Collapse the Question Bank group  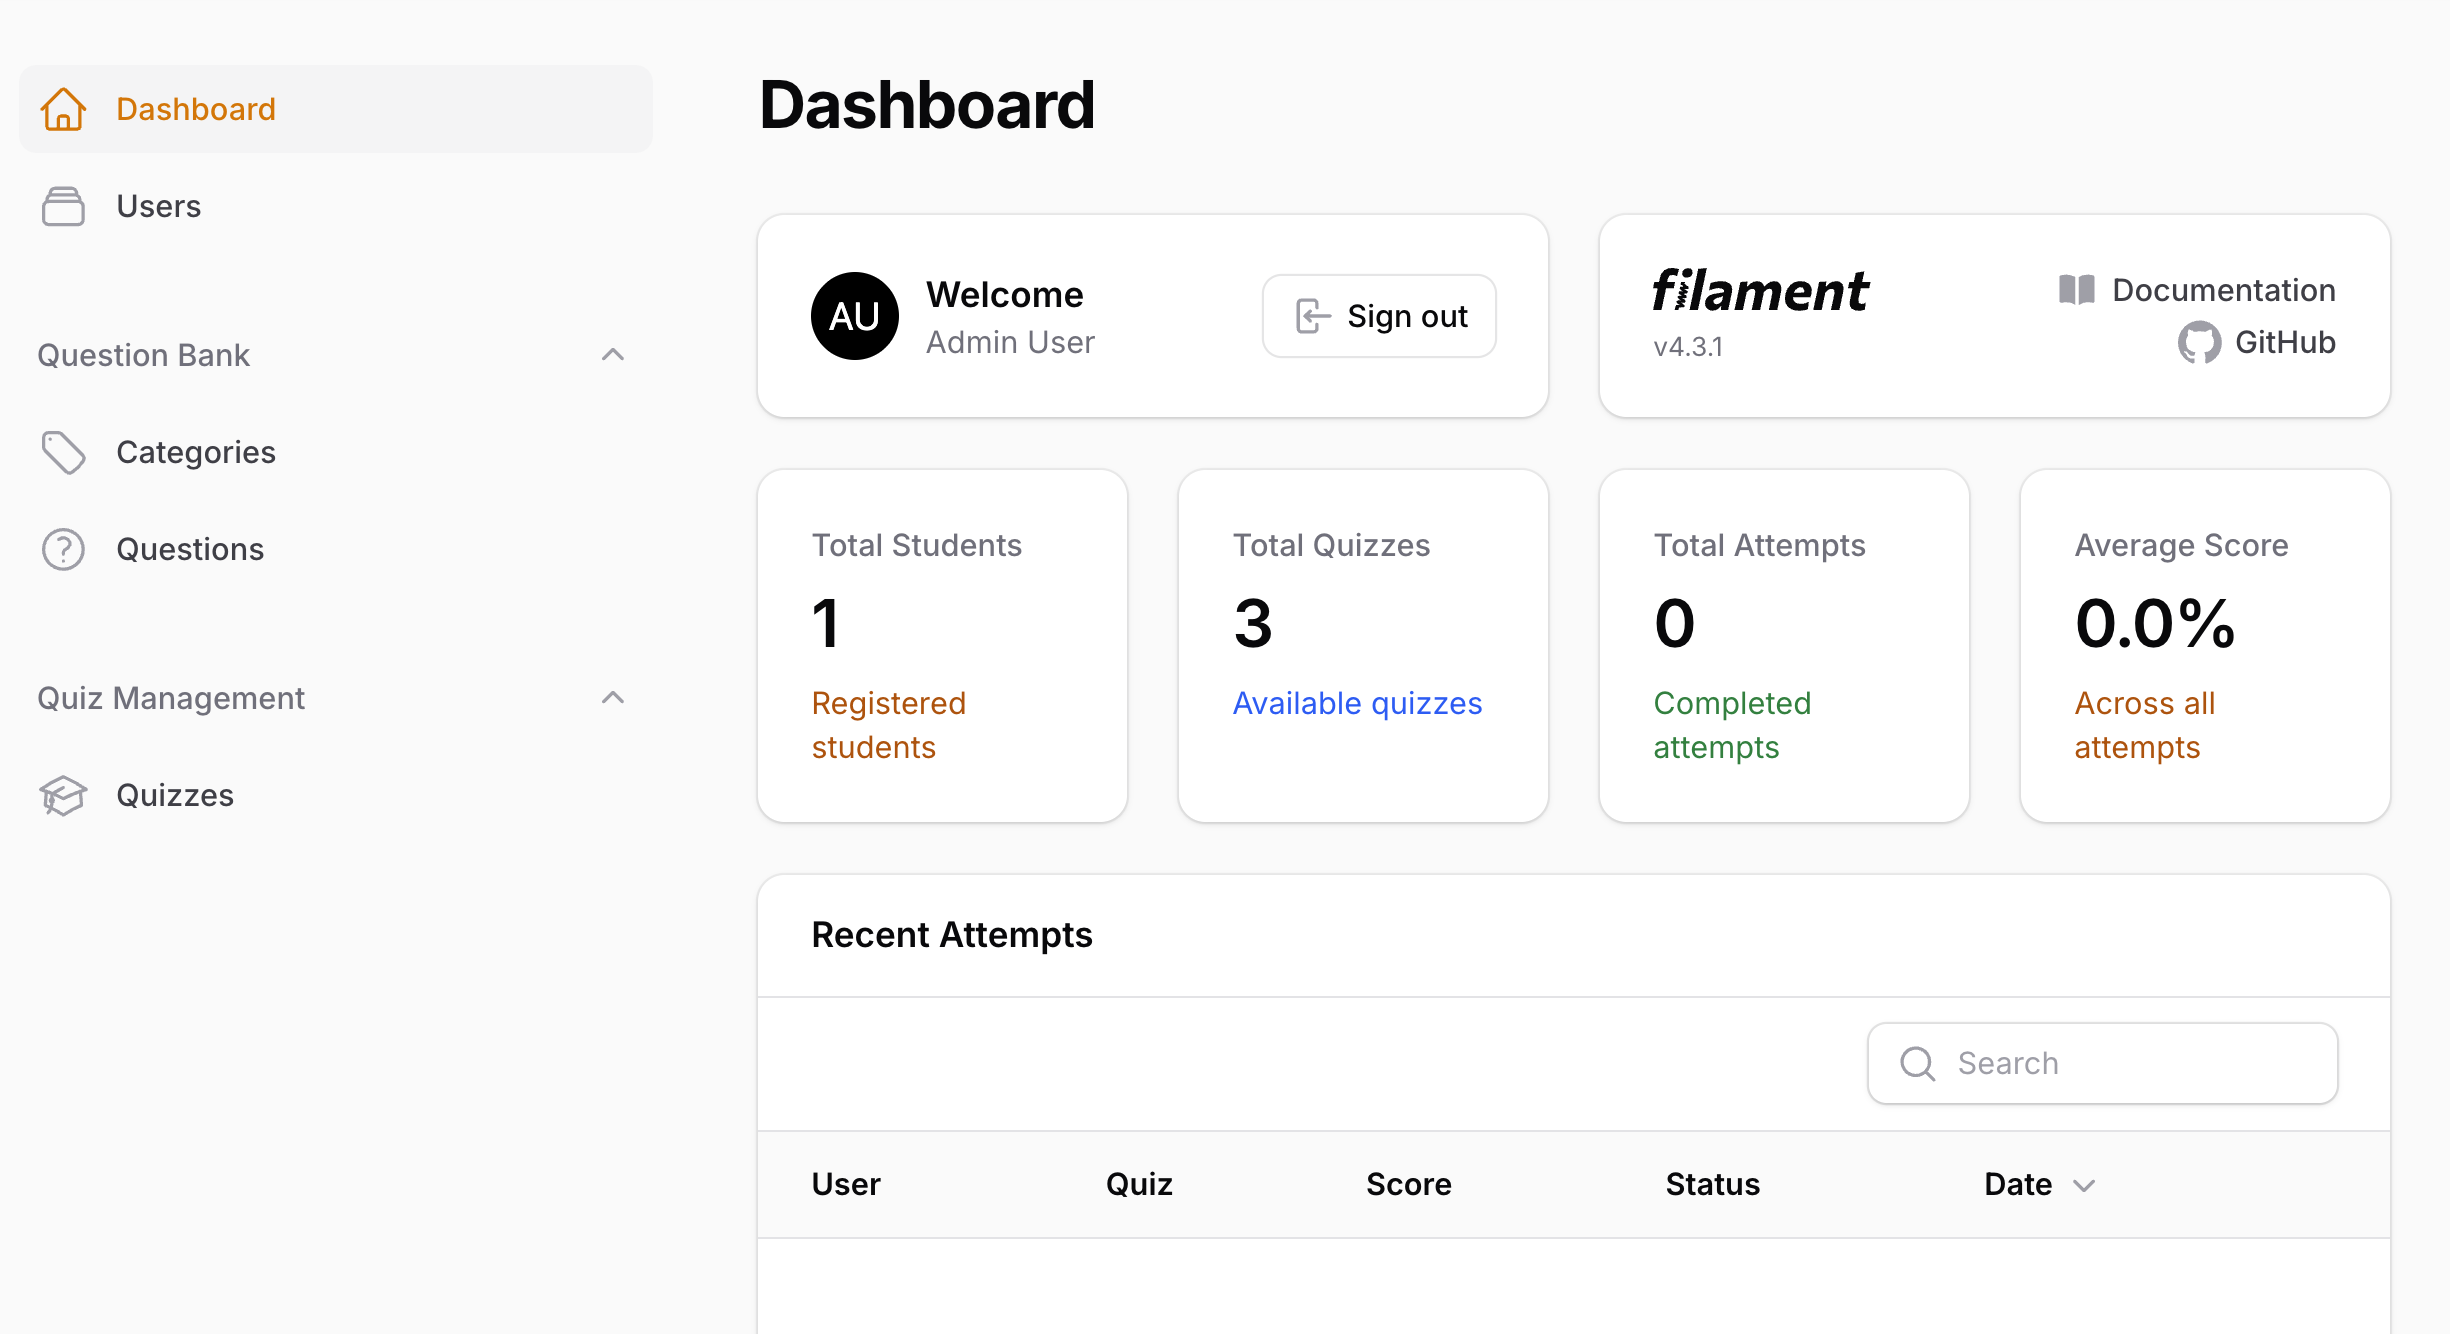(x=613, y=355)
